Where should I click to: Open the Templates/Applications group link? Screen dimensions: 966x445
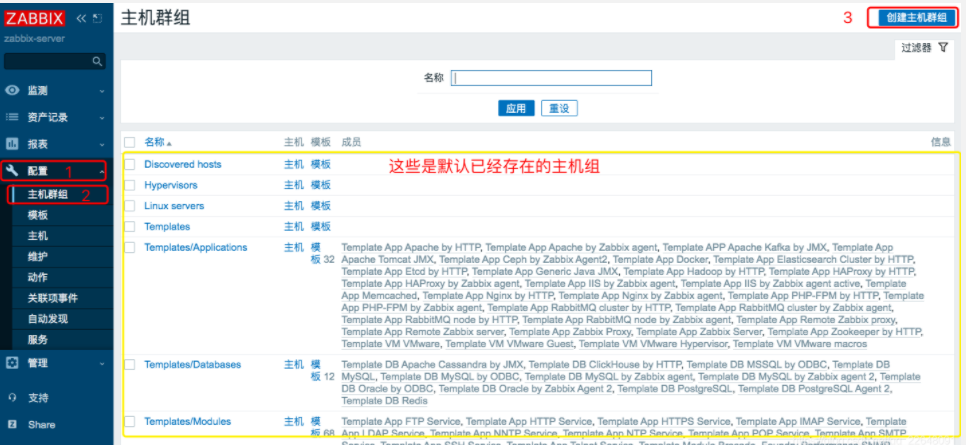click(195, 247)
